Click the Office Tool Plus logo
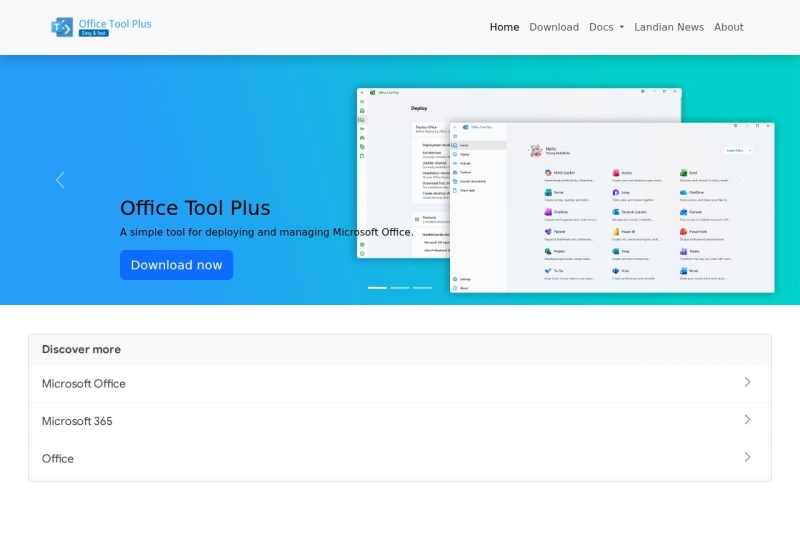Screen dimensions: 800x550 (101, 27)
